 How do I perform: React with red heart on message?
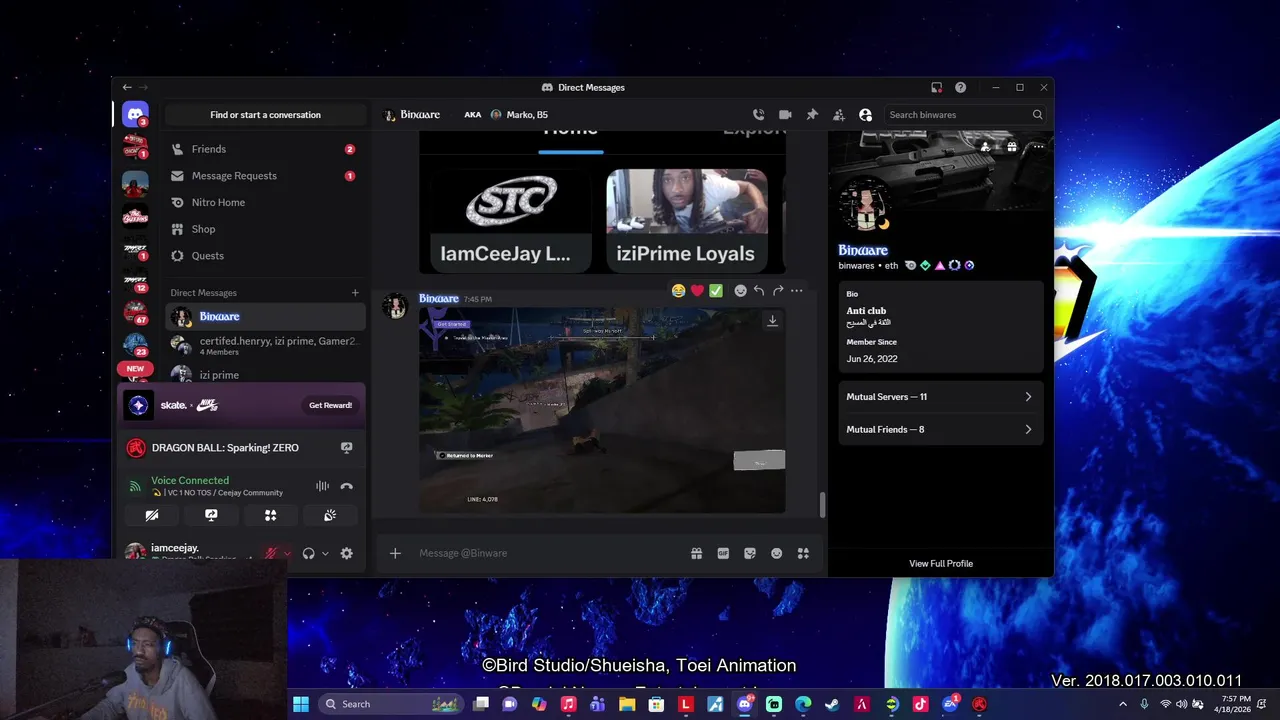(697, 291)
